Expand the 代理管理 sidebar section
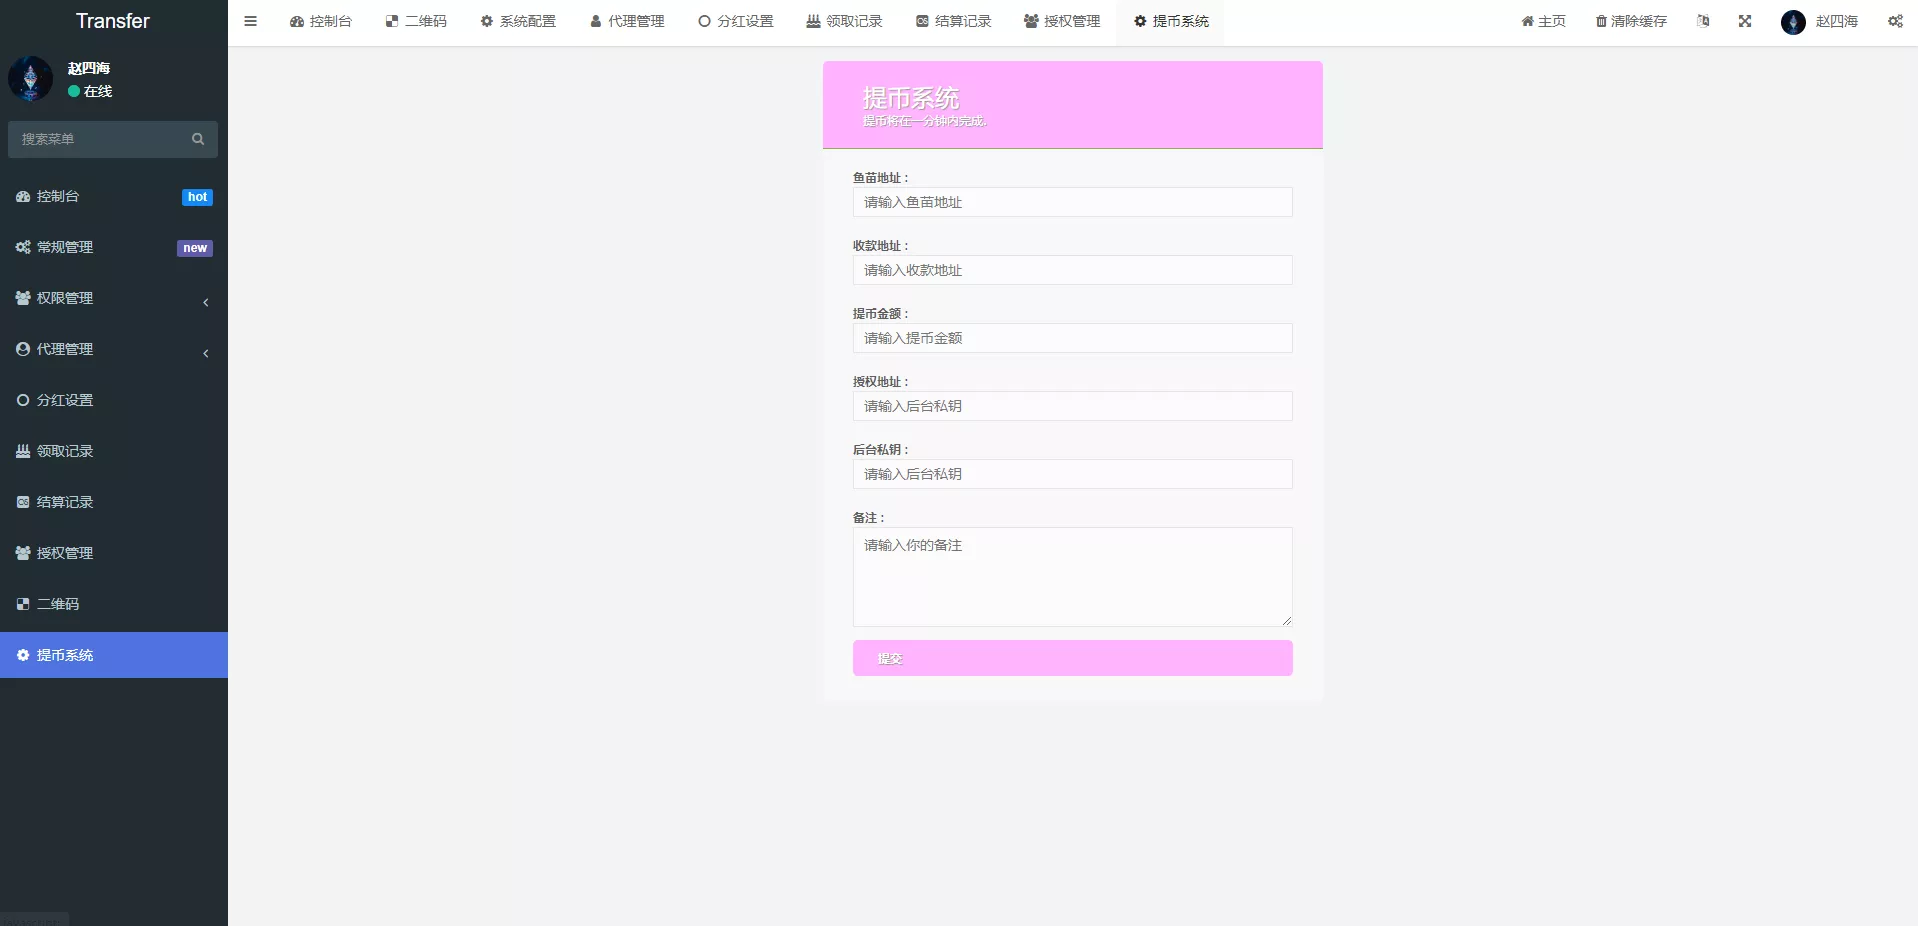Image resolution: width=1918 pixels, height=926 pixels. pos(205,353)
